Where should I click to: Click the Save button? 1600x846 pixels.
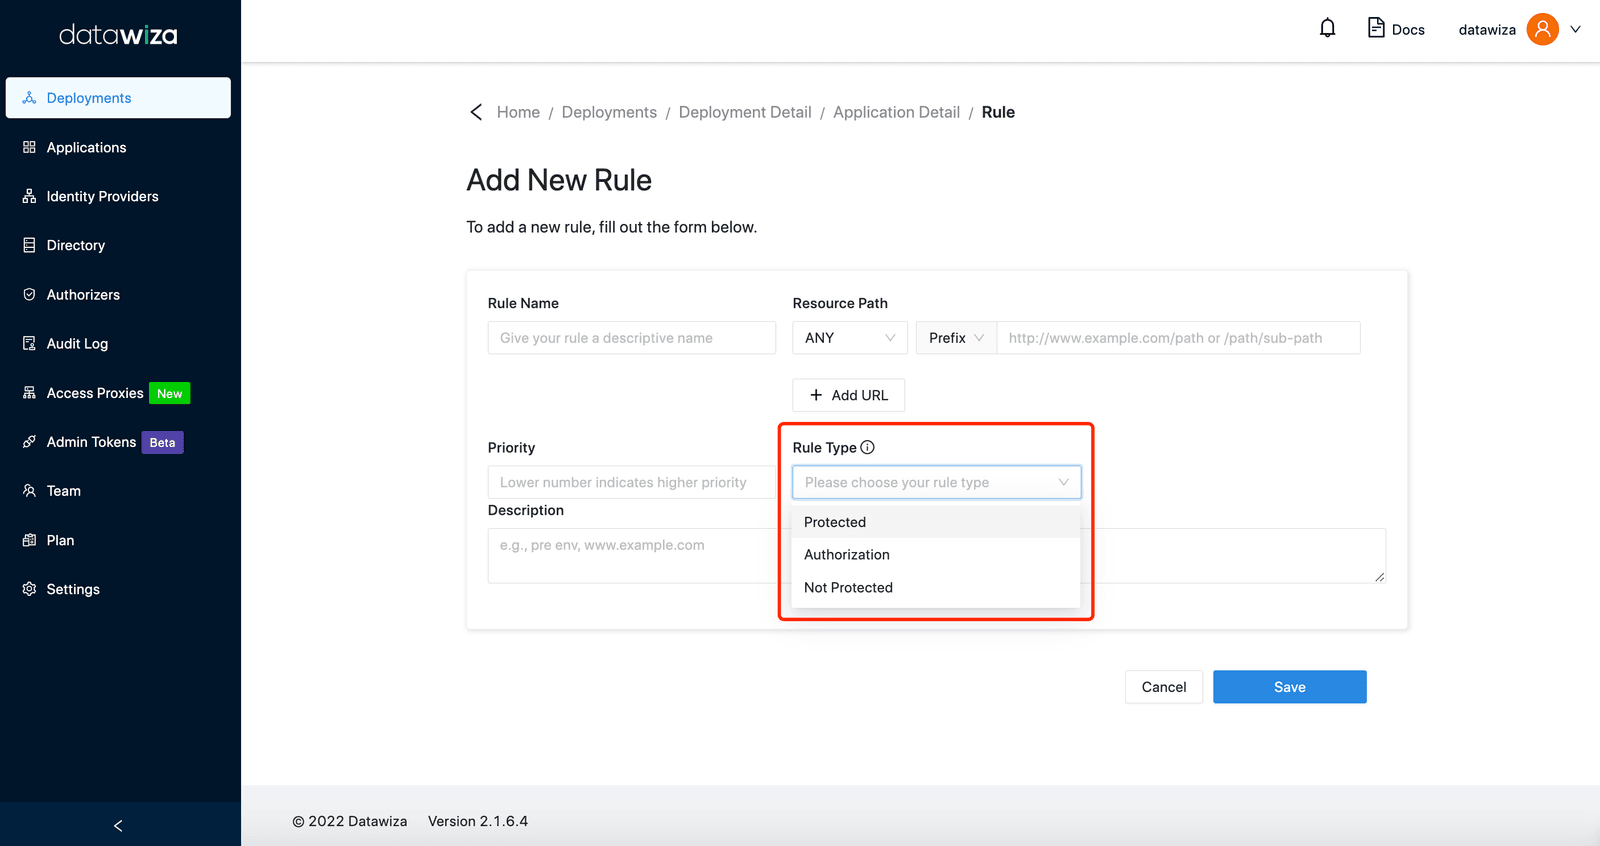(1290, 687)
